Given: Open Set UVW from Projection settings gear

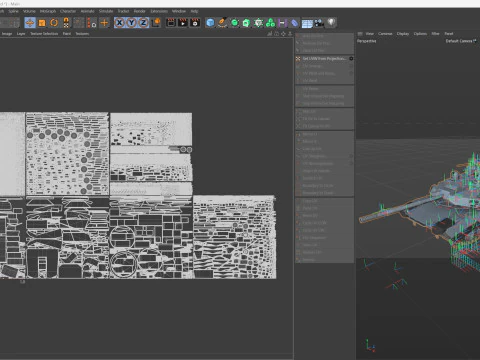Looking at the screenshot, I should (351, 59).
